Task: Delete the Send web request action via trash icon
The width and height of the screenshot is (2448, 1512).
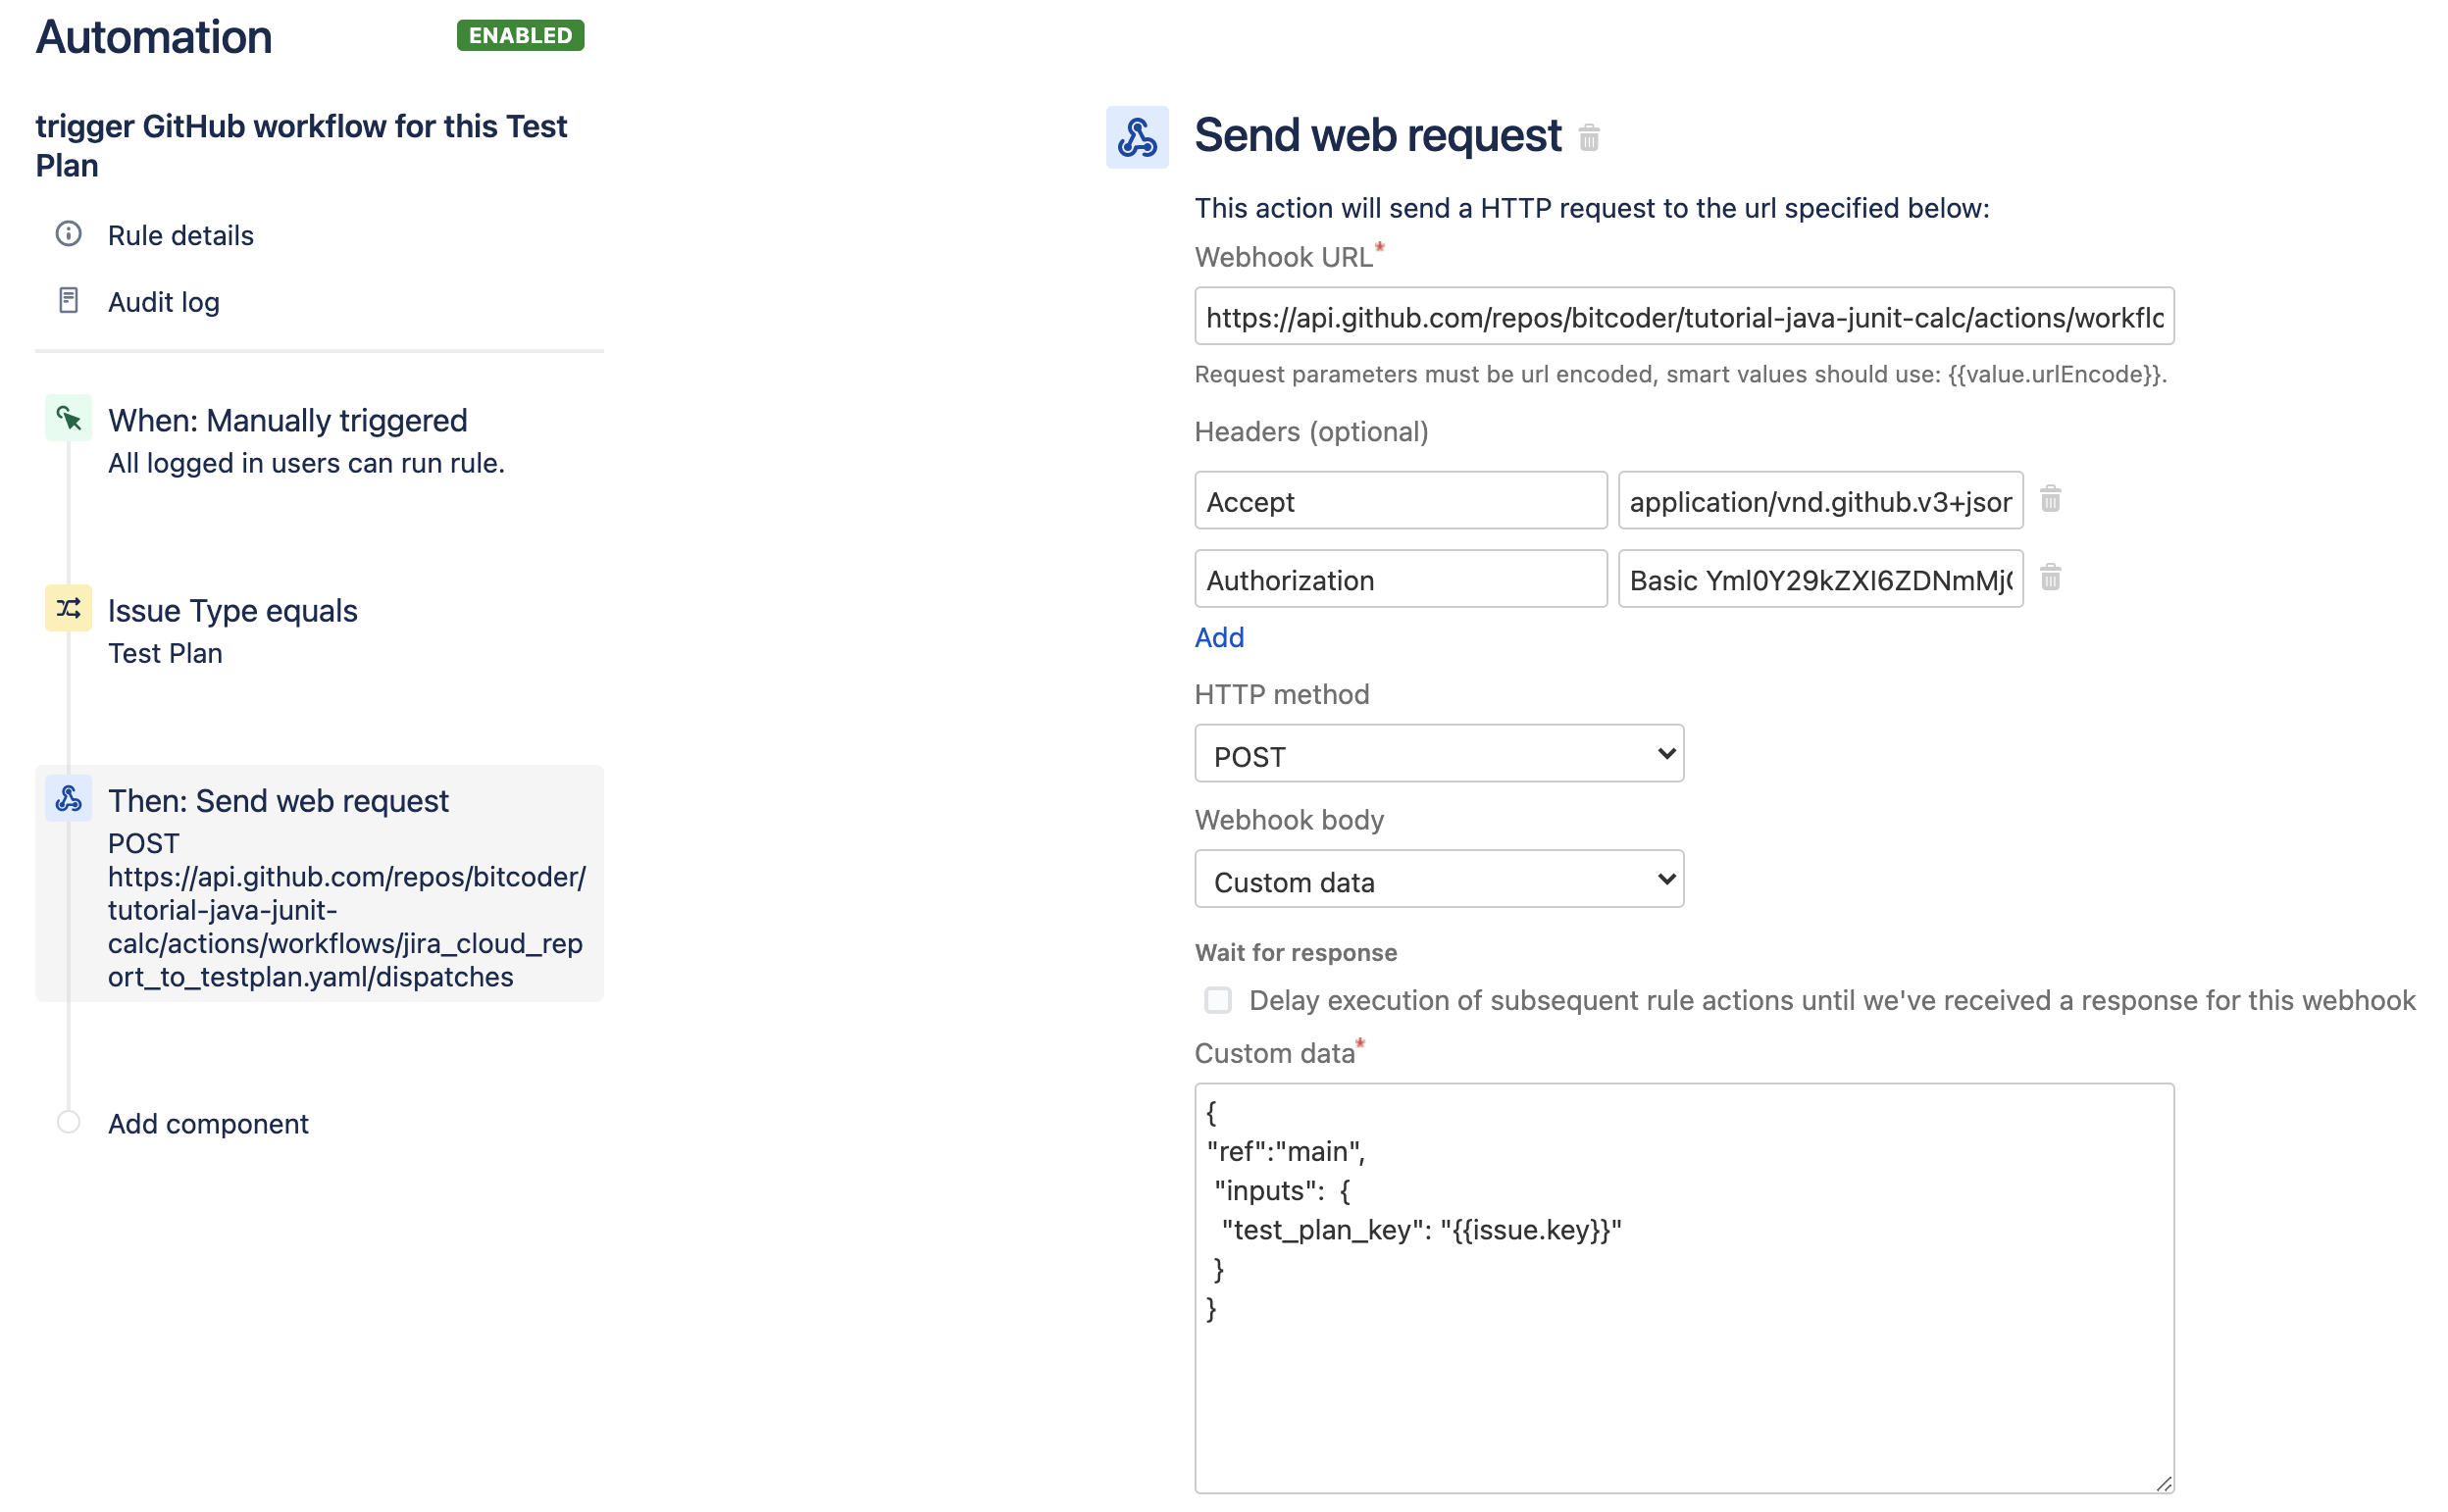Action: pos(1589,137)
